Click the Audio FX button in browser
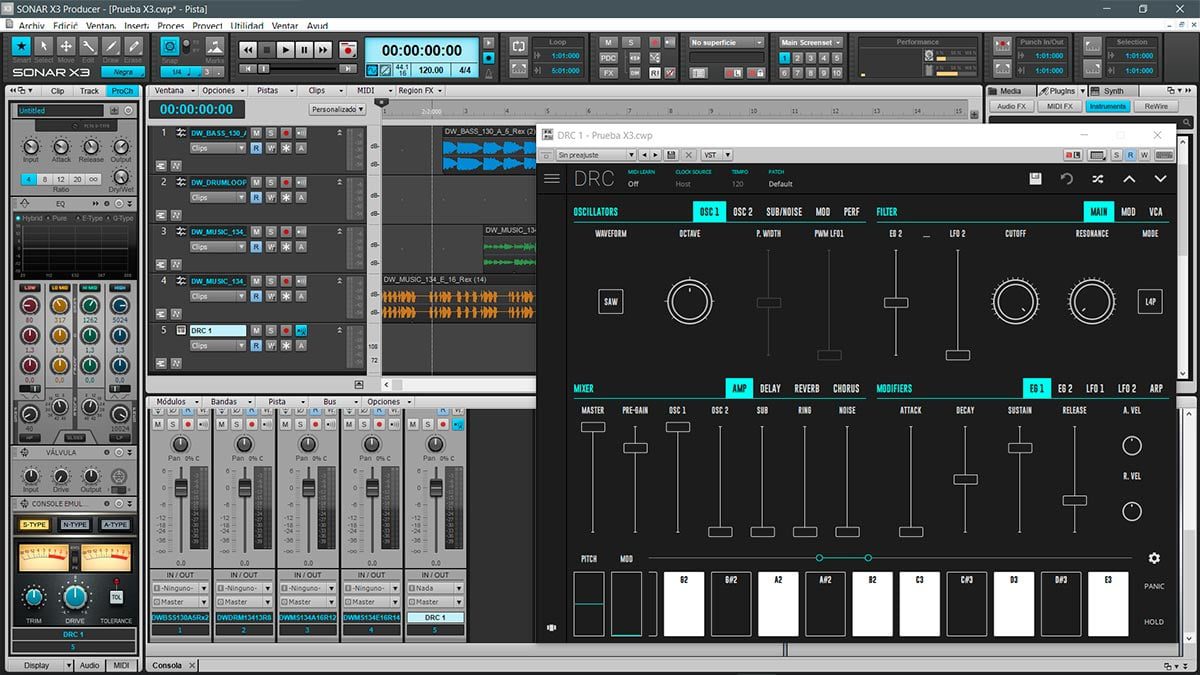 click(1011, 106)
